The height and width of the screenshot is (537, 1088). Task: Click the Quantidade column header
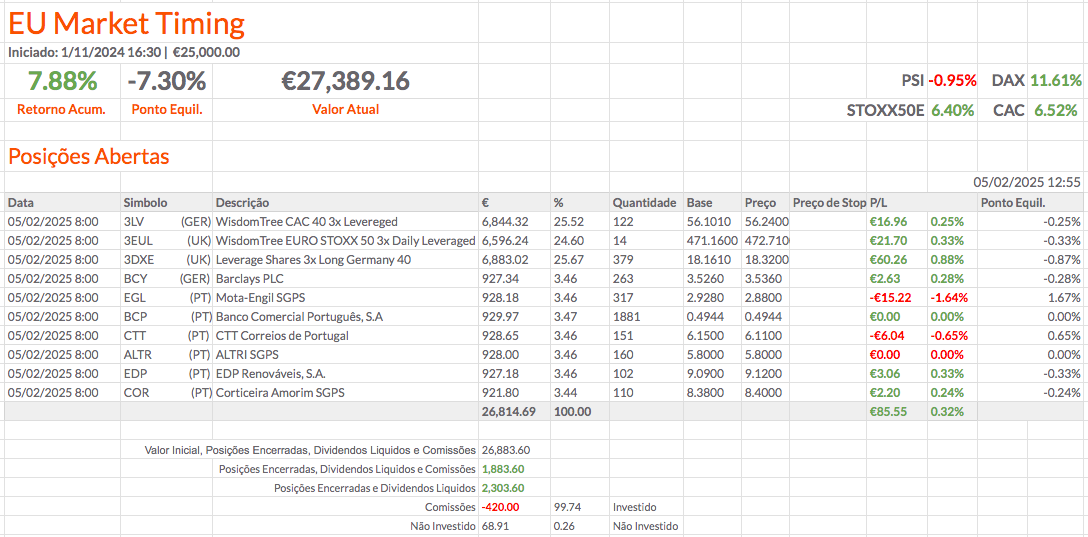tap(644, 203)
